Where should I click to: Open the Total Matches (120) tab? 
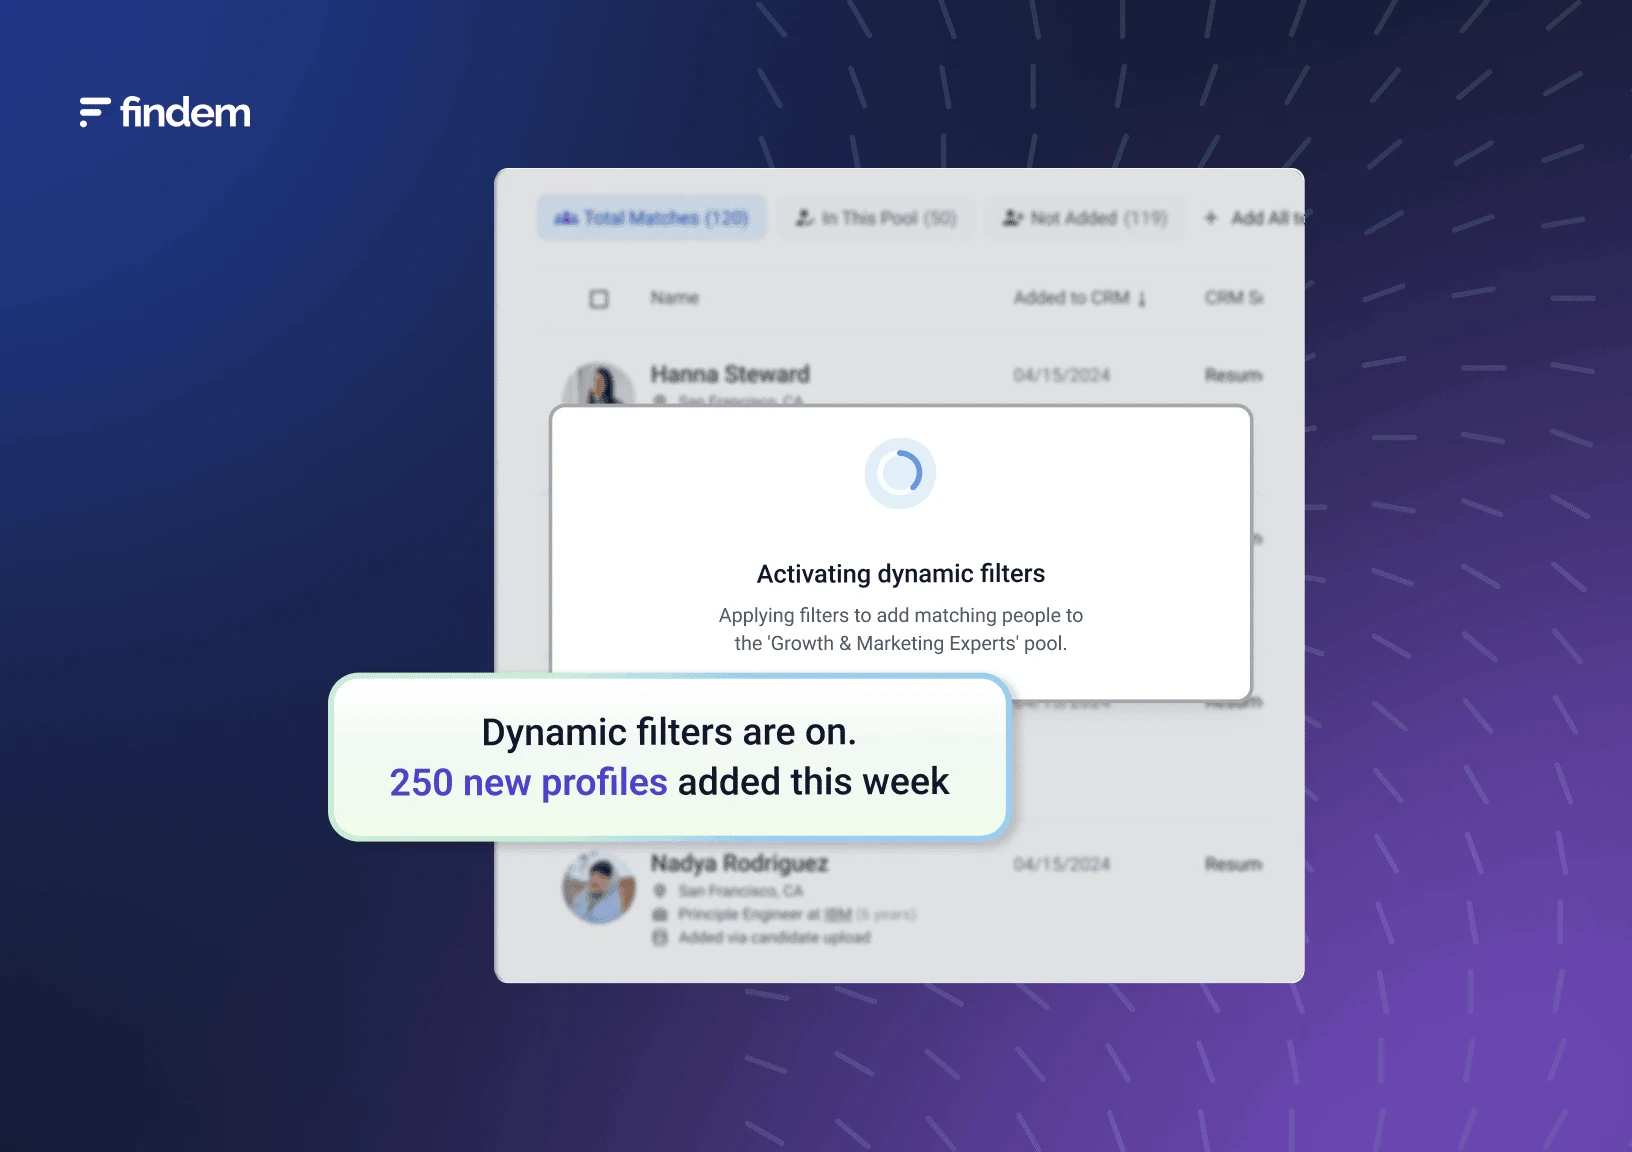coord(652,218)
